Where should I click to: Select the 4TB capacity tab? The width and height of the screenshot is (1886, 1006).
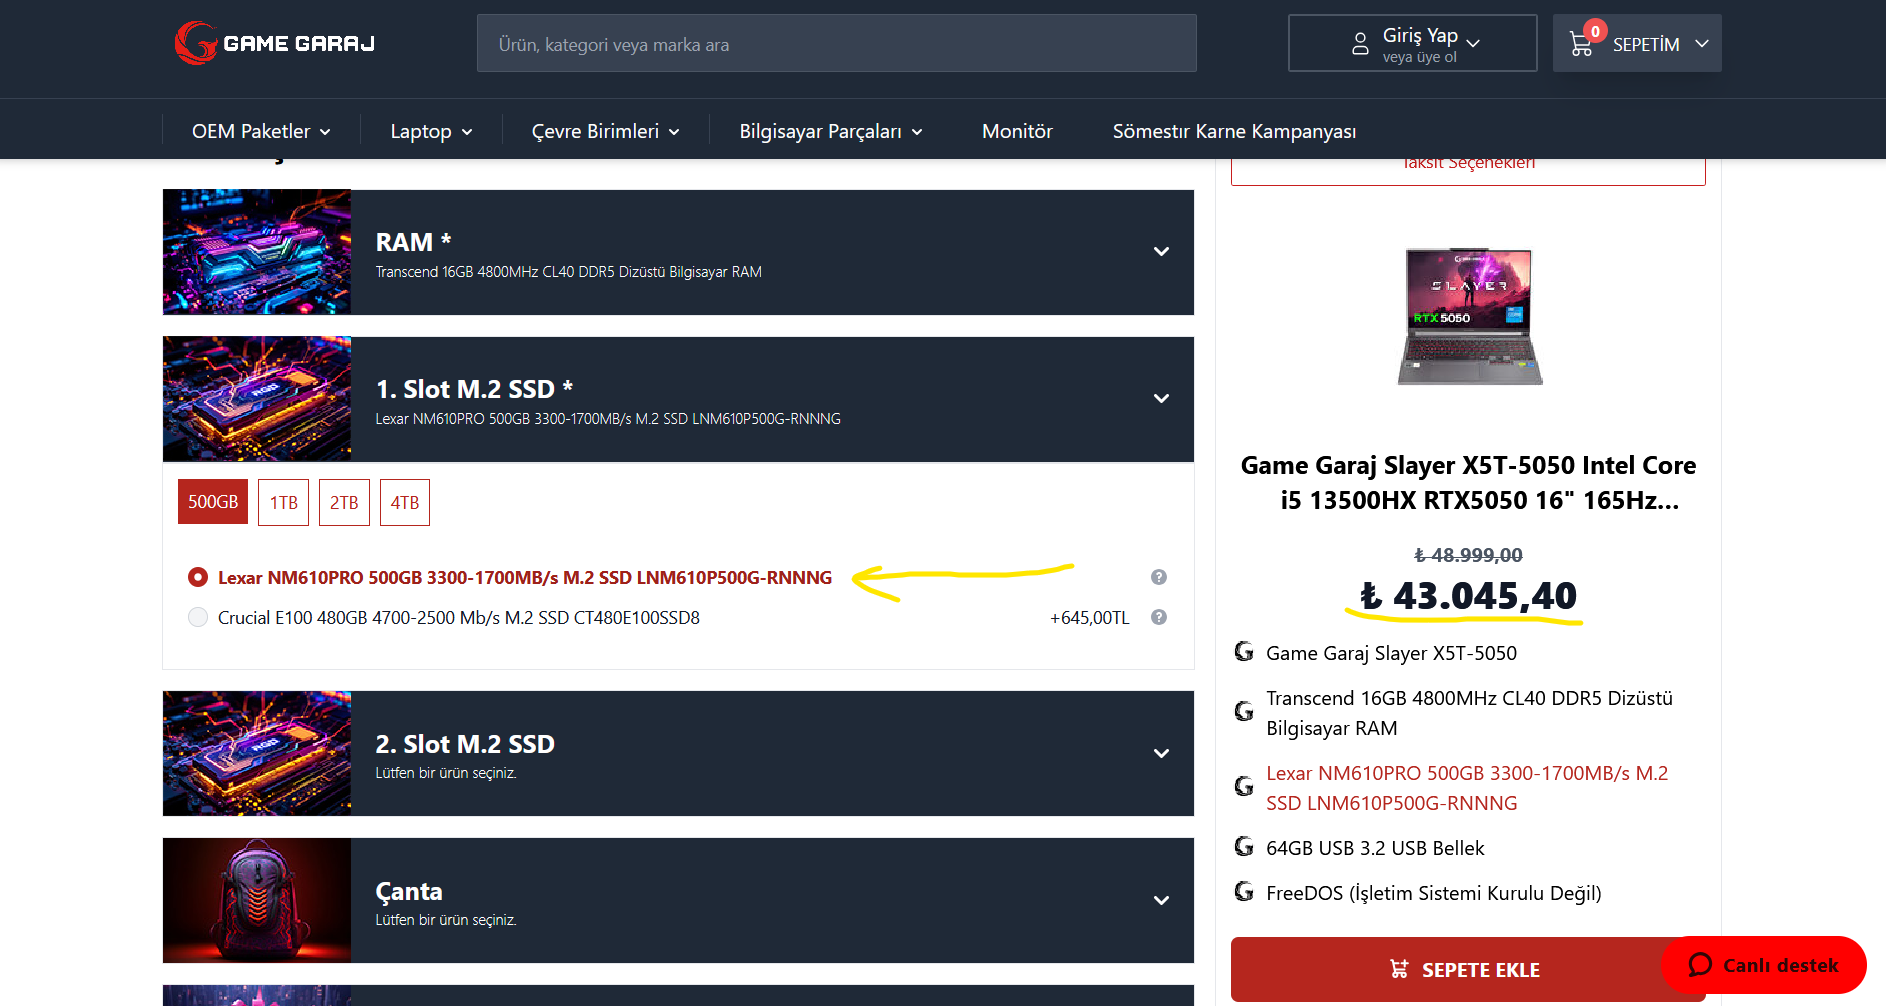(405, 502)
